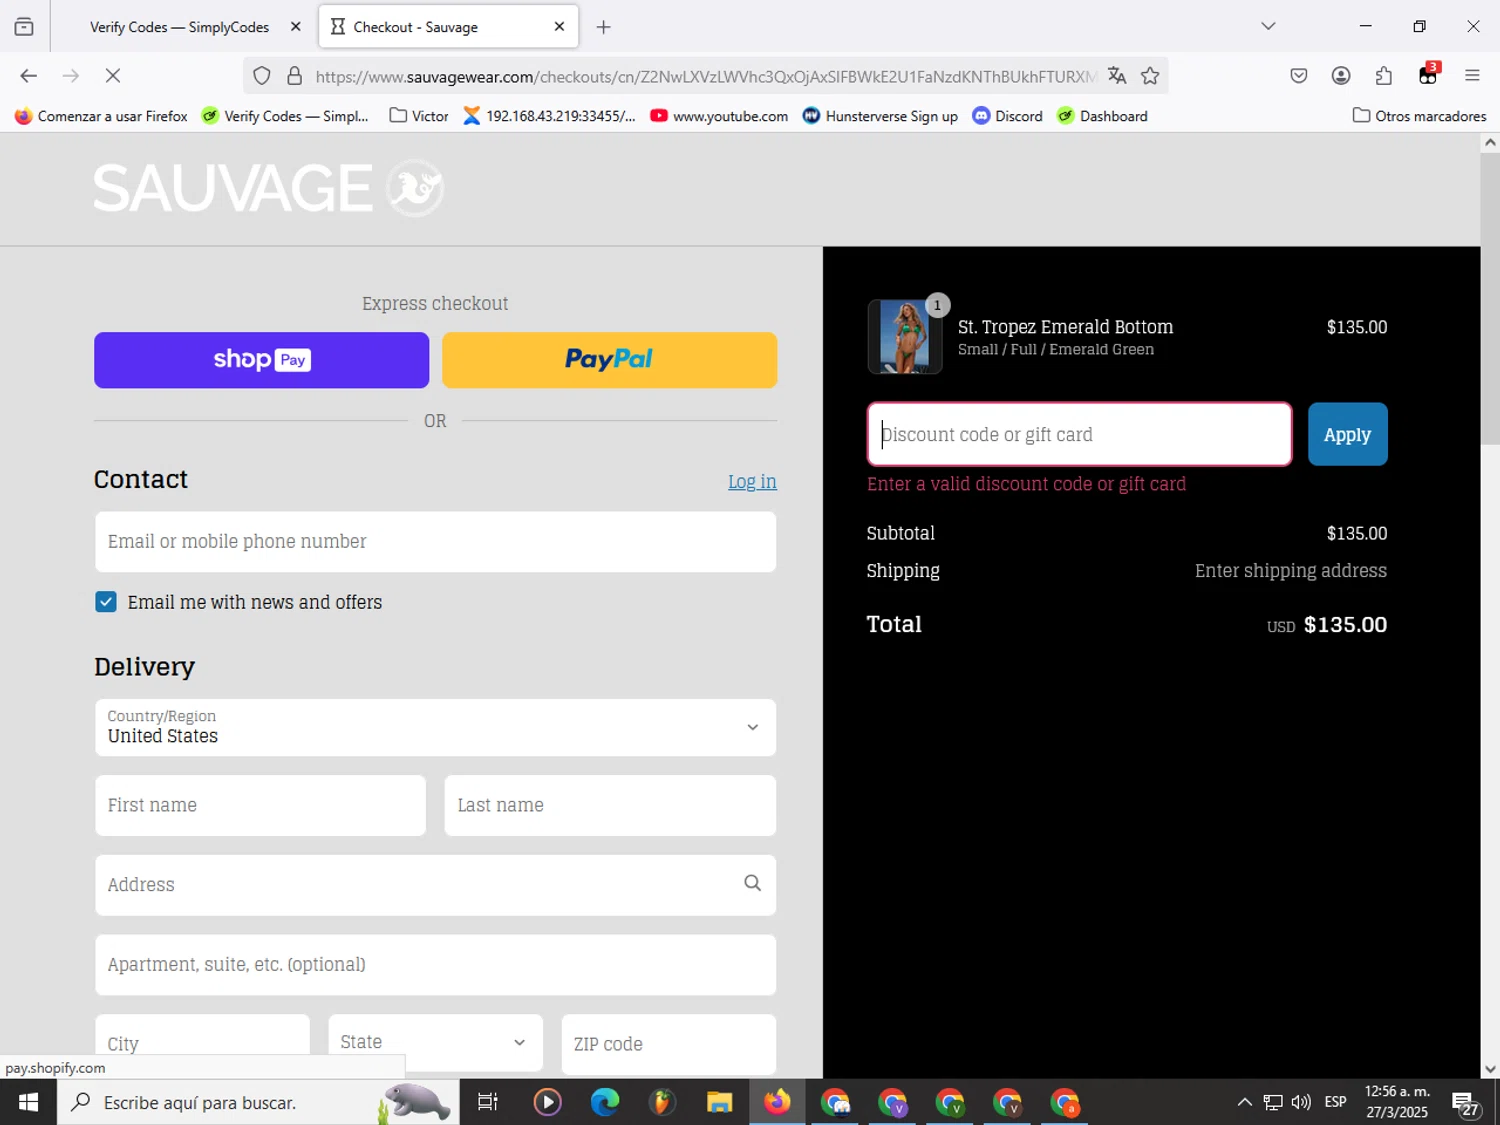
Task: Open a new browser tab
Action: point(603,27)
